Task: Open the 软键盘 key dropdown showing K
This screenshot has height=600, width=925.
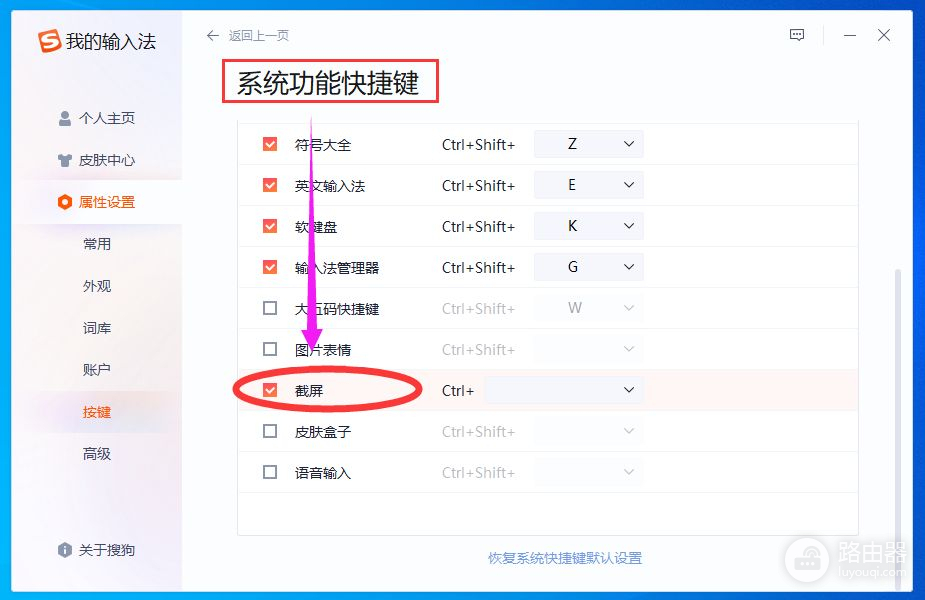Action: (x=588, y=226)
